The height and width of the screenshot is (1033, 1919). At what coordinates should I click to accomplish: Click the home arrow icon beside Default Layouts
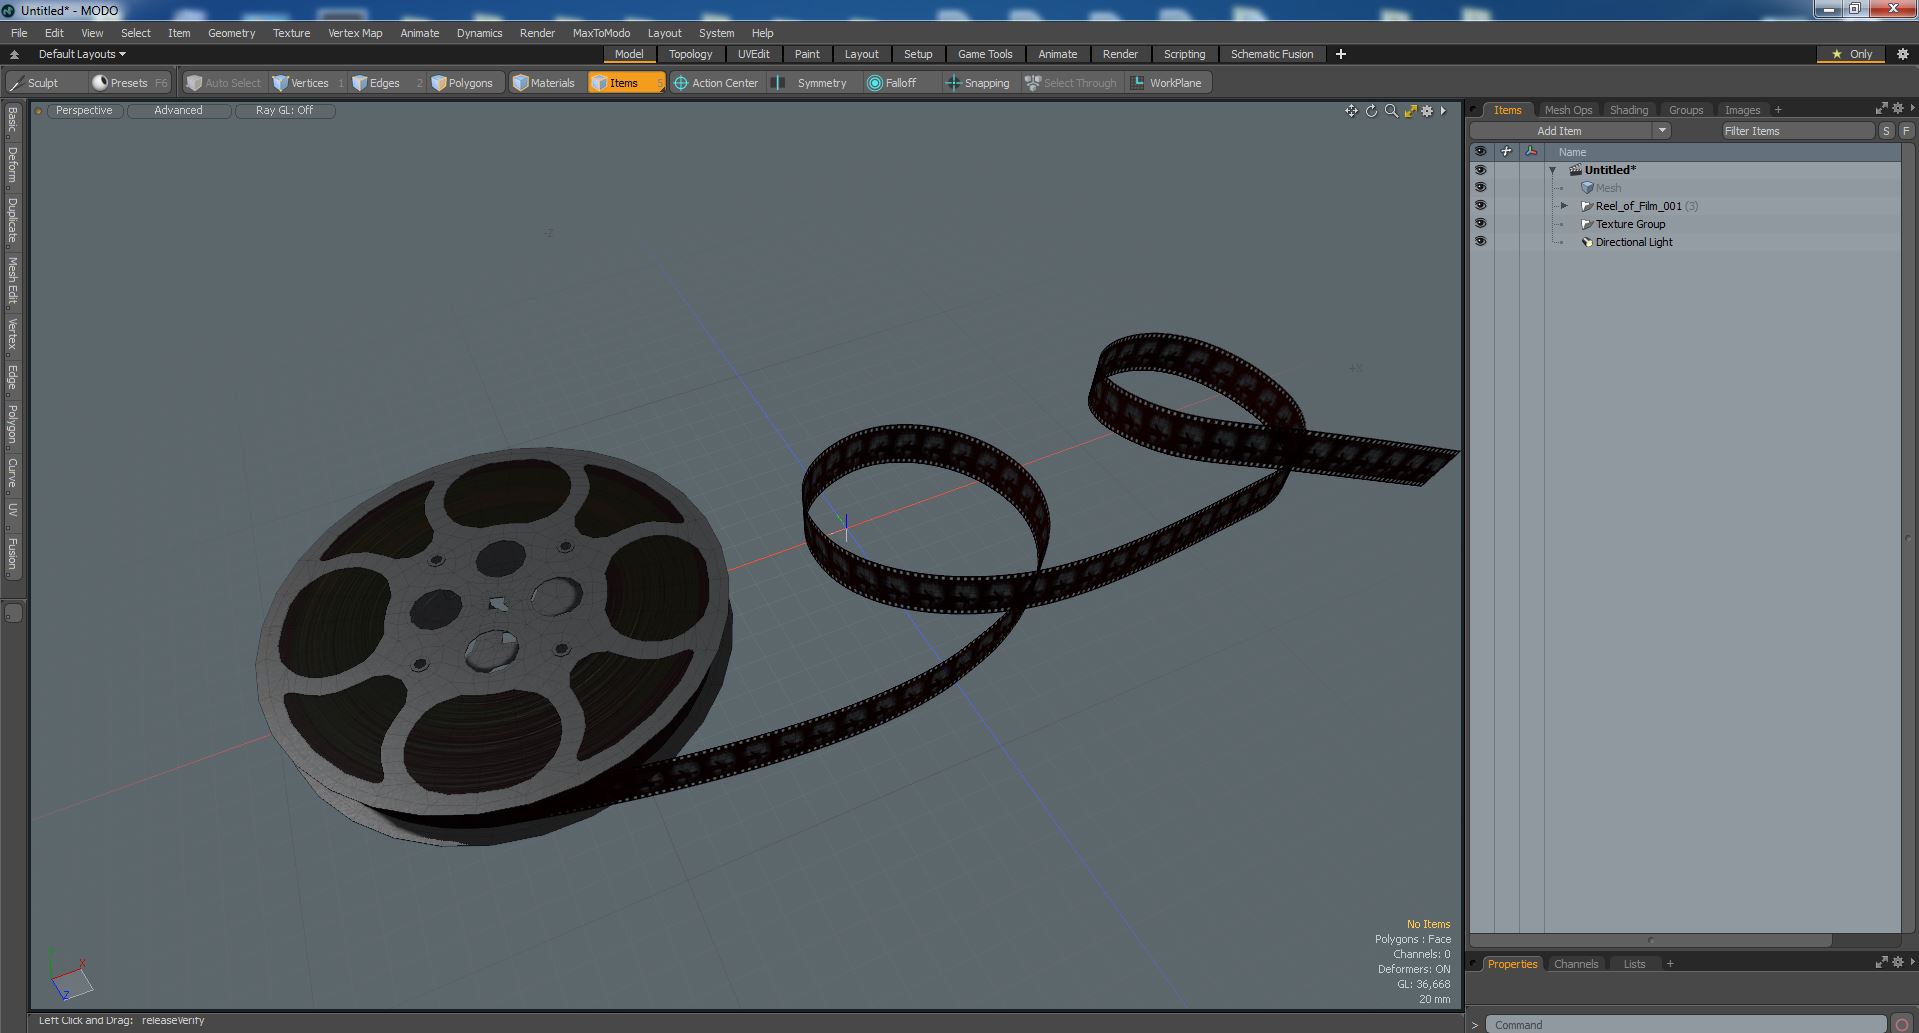click(14, 54)
